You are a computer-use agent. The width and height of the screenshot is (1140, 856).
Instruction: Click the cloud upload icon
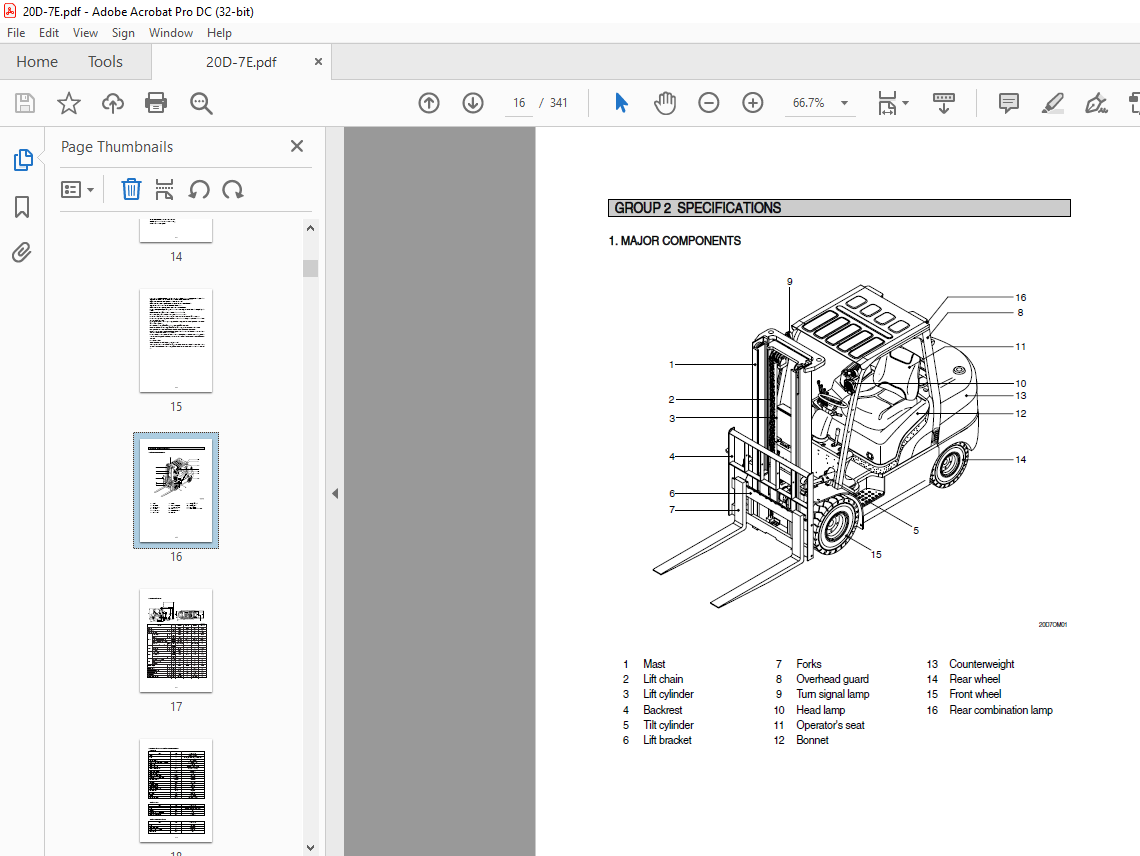coord(113,103)
